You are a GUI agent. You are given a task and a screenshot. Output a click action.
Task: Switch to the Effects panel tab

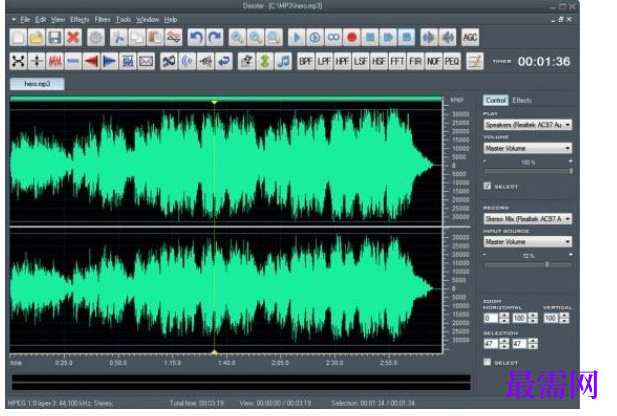tap(522, 100)
